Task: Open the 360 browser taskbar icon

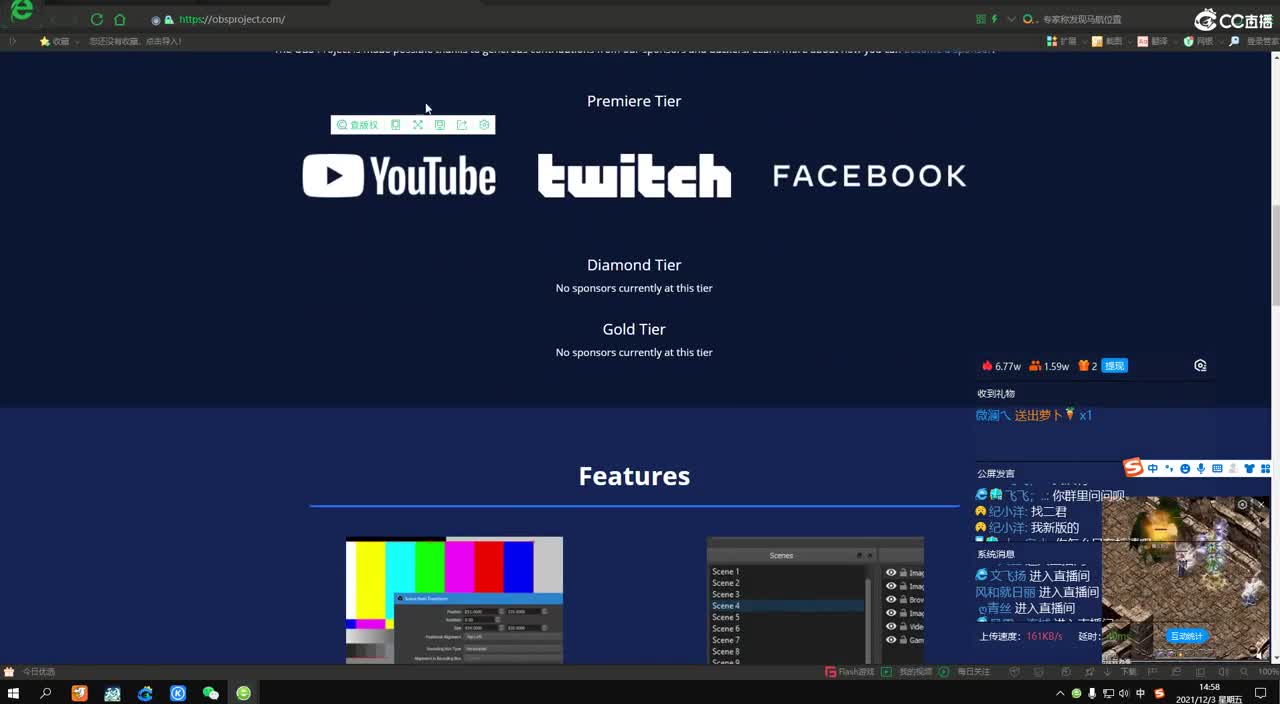Action: [243, 693]
